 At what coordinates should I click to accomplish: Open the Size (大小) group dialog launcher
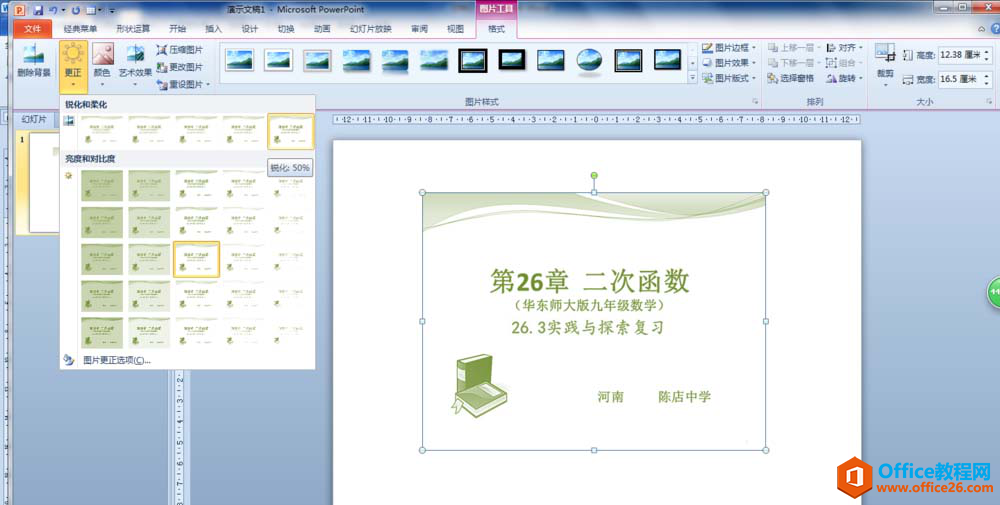coord(989,101)
